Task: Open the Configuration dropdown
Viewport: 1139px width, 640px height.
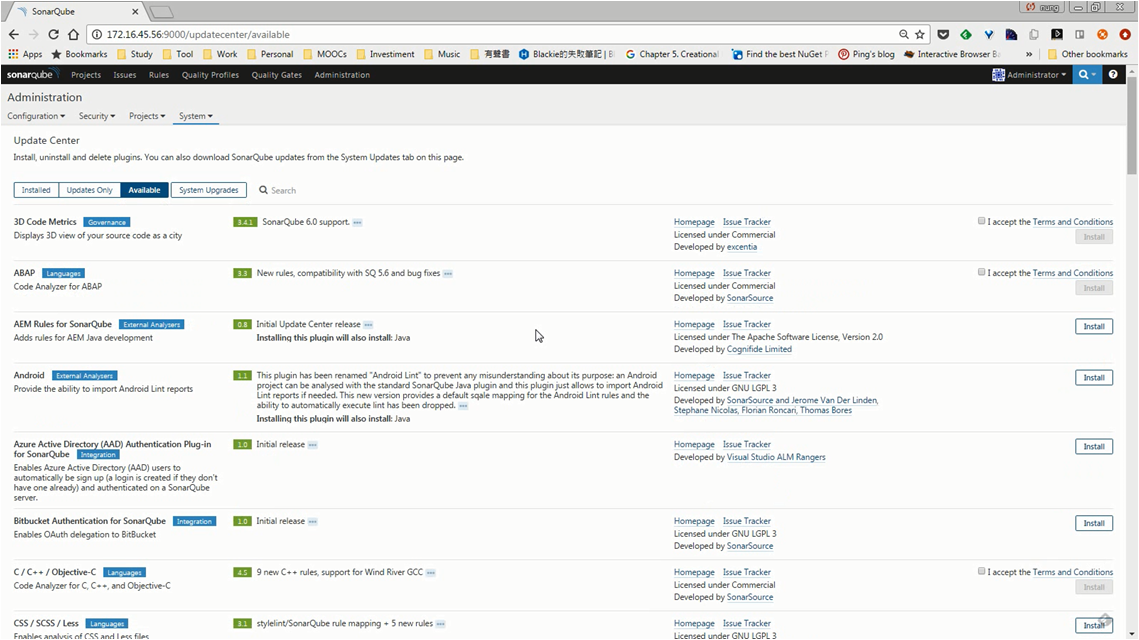Action: [x=36, y=116]
